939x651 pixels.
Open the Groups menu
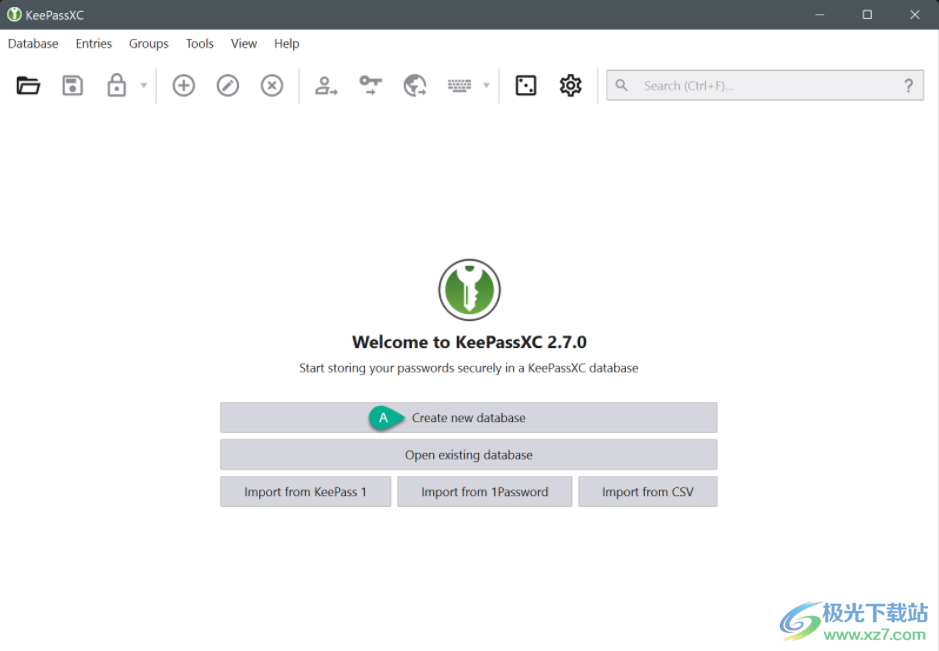[149, 44]
